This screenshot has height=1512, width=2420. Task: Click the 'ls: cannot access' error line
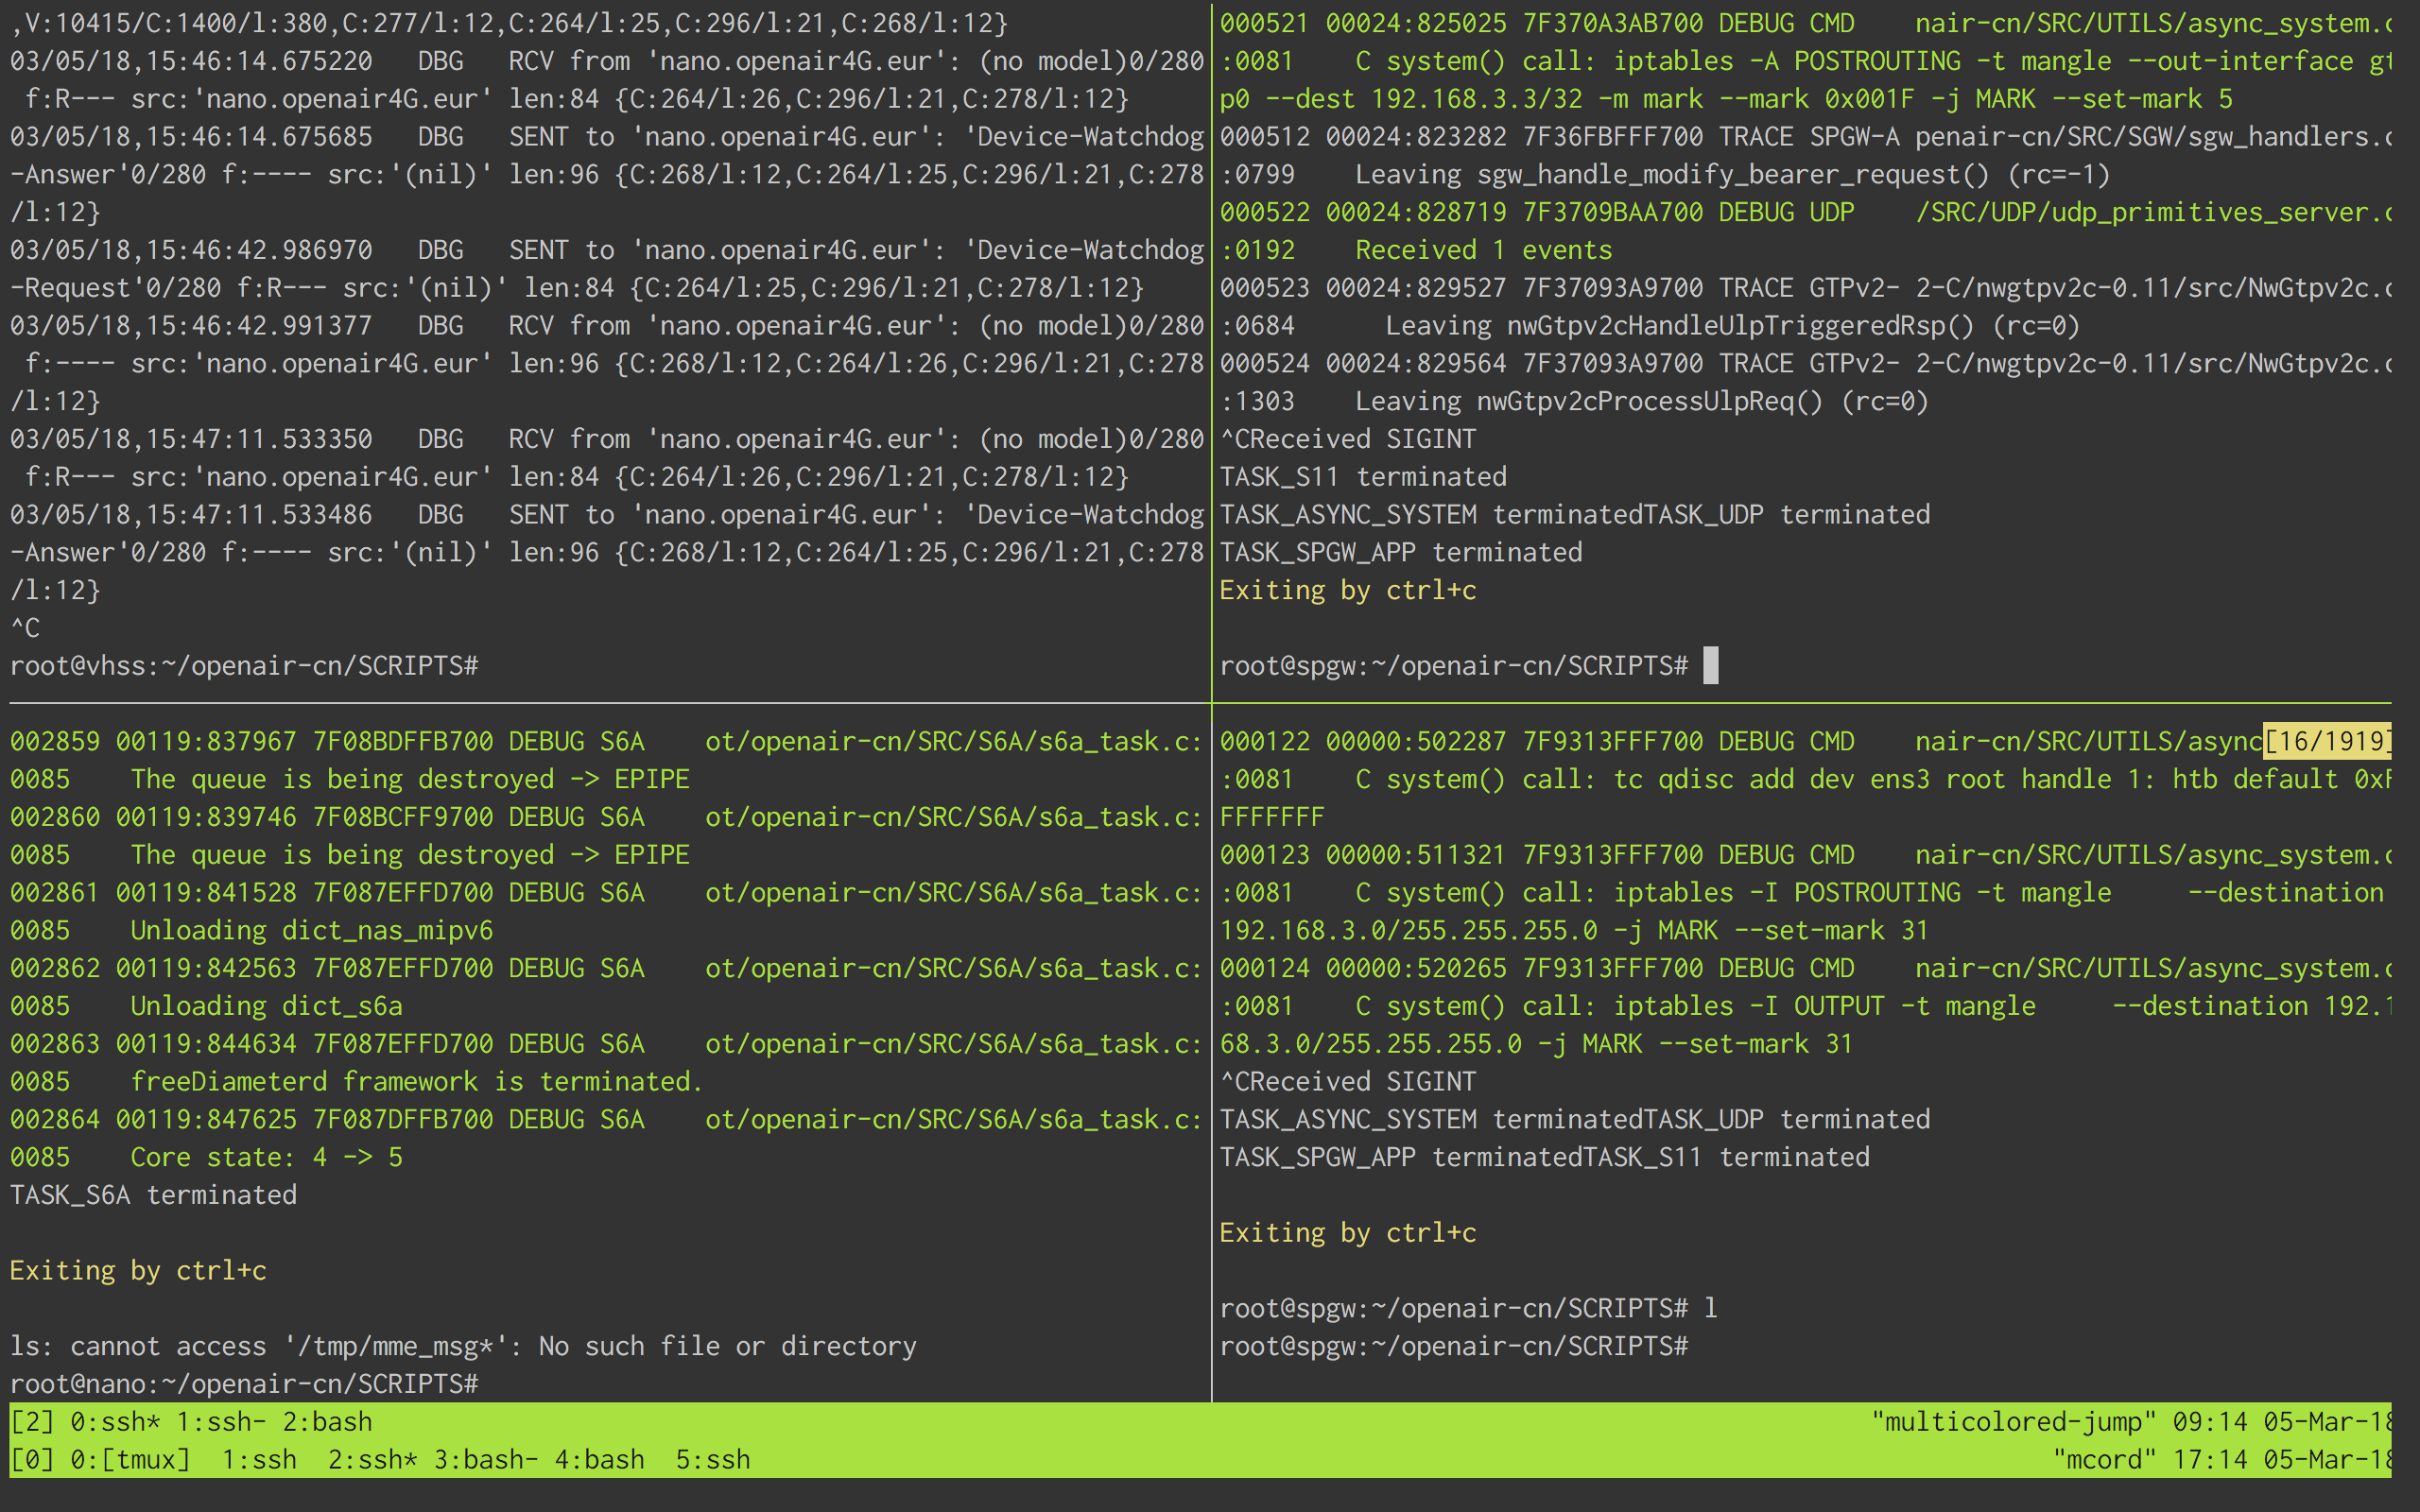463,1345
